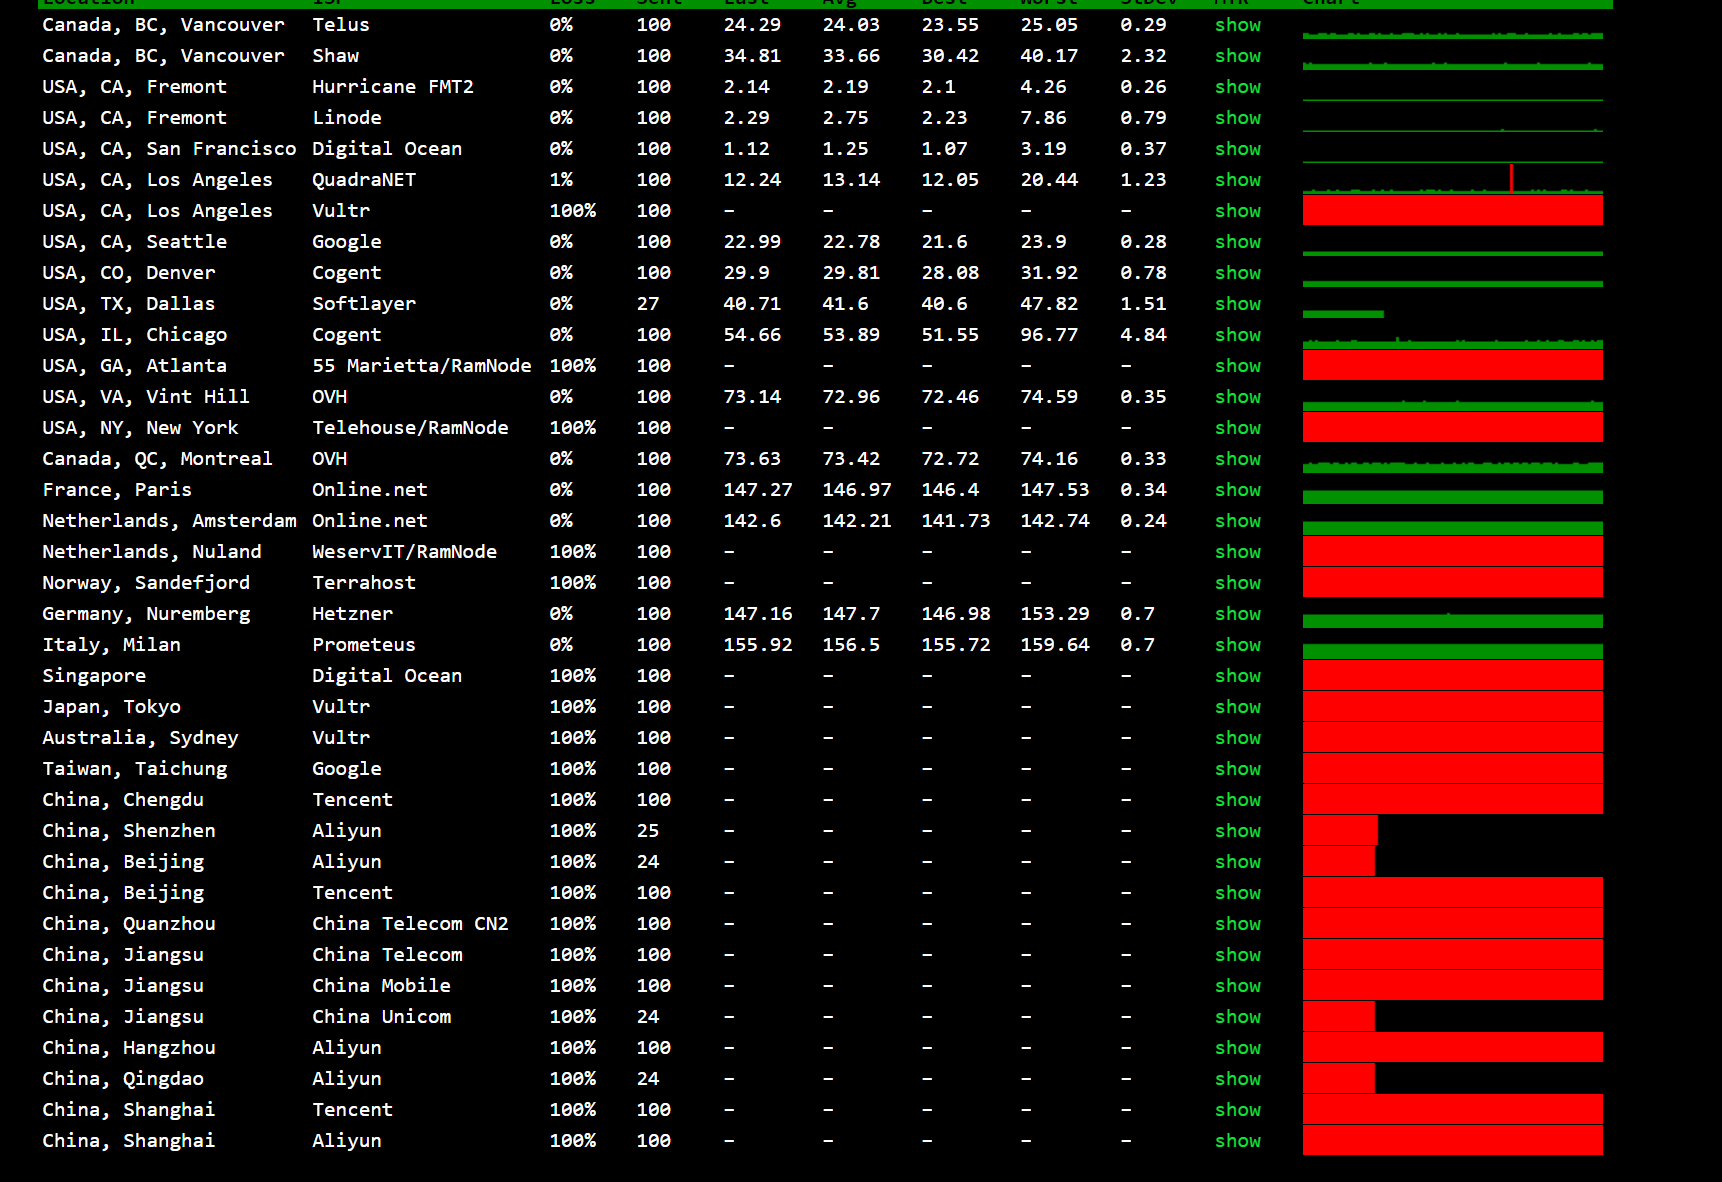
Task: Click show for San Francisco Digital Ocean
Action: pyautogui.click(x=1237, y=149)
